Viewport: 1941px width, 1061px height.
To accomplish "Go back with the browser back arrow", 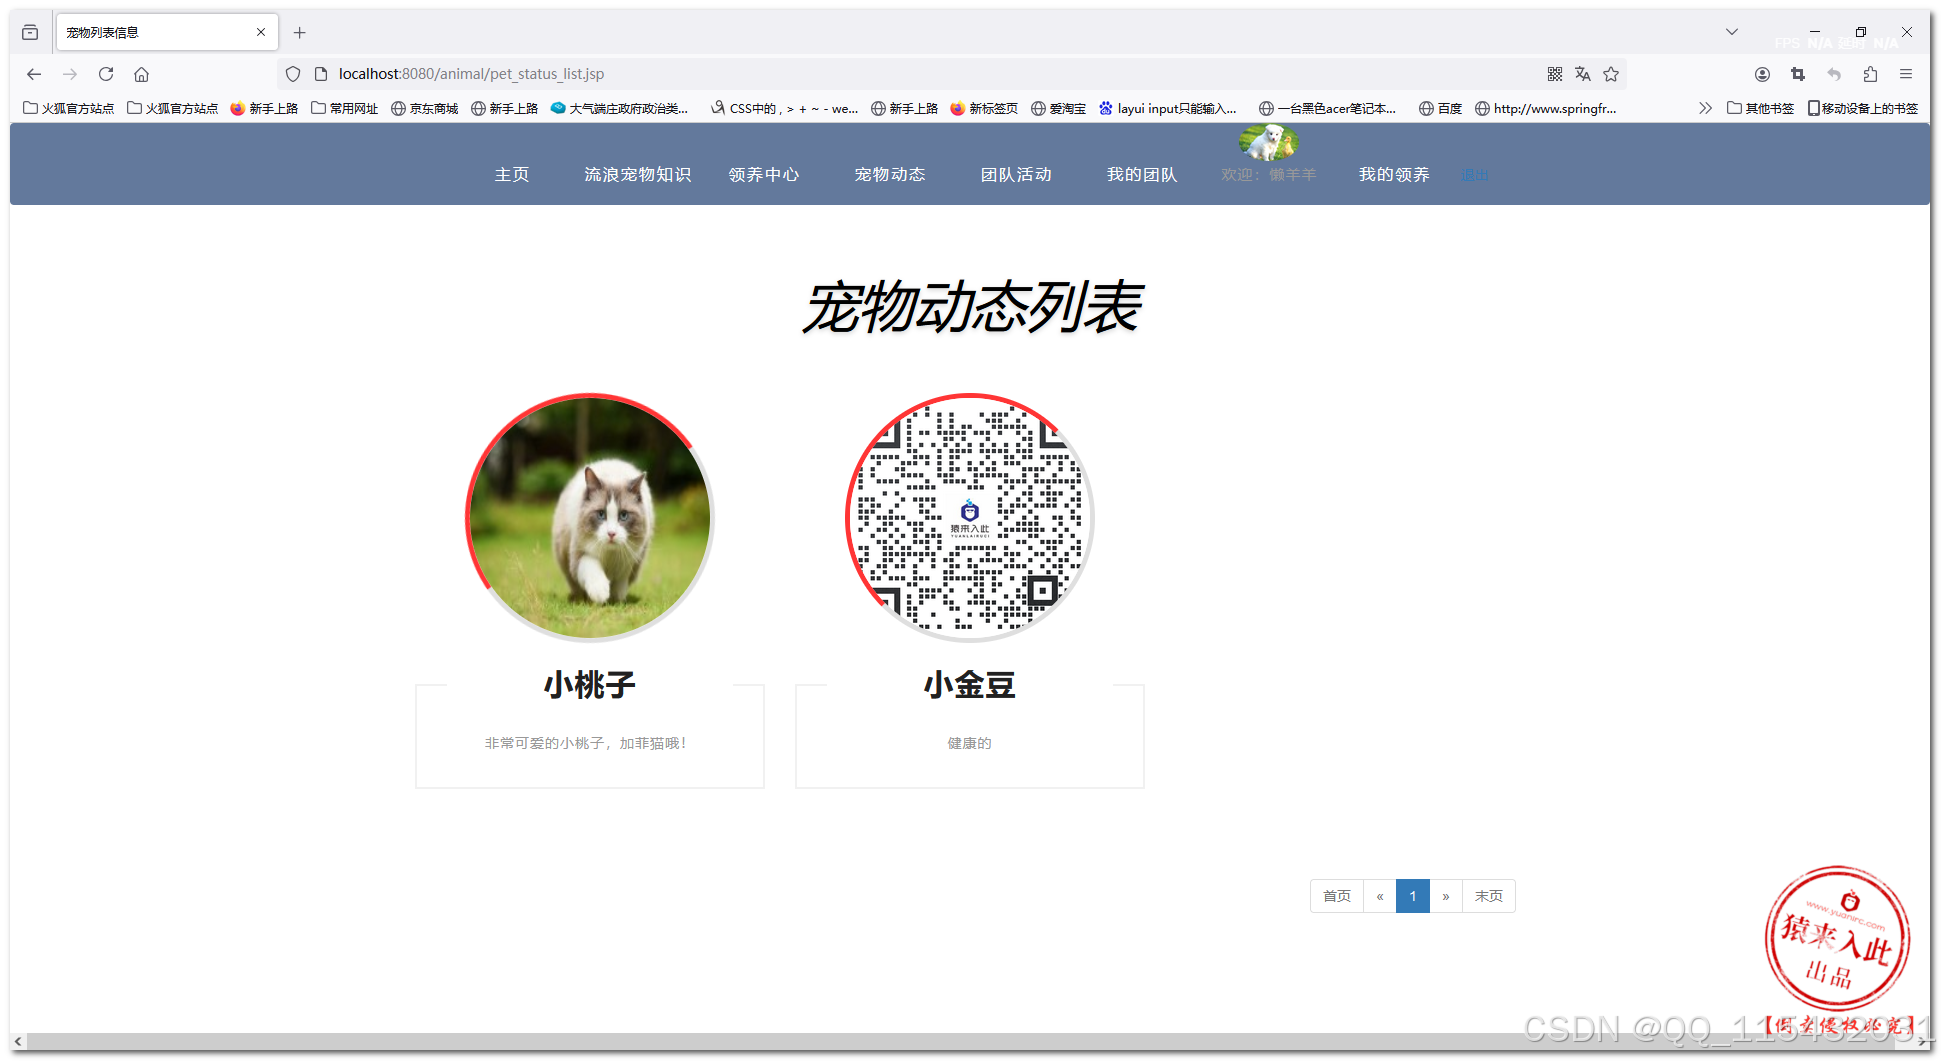I will (34, 74).
